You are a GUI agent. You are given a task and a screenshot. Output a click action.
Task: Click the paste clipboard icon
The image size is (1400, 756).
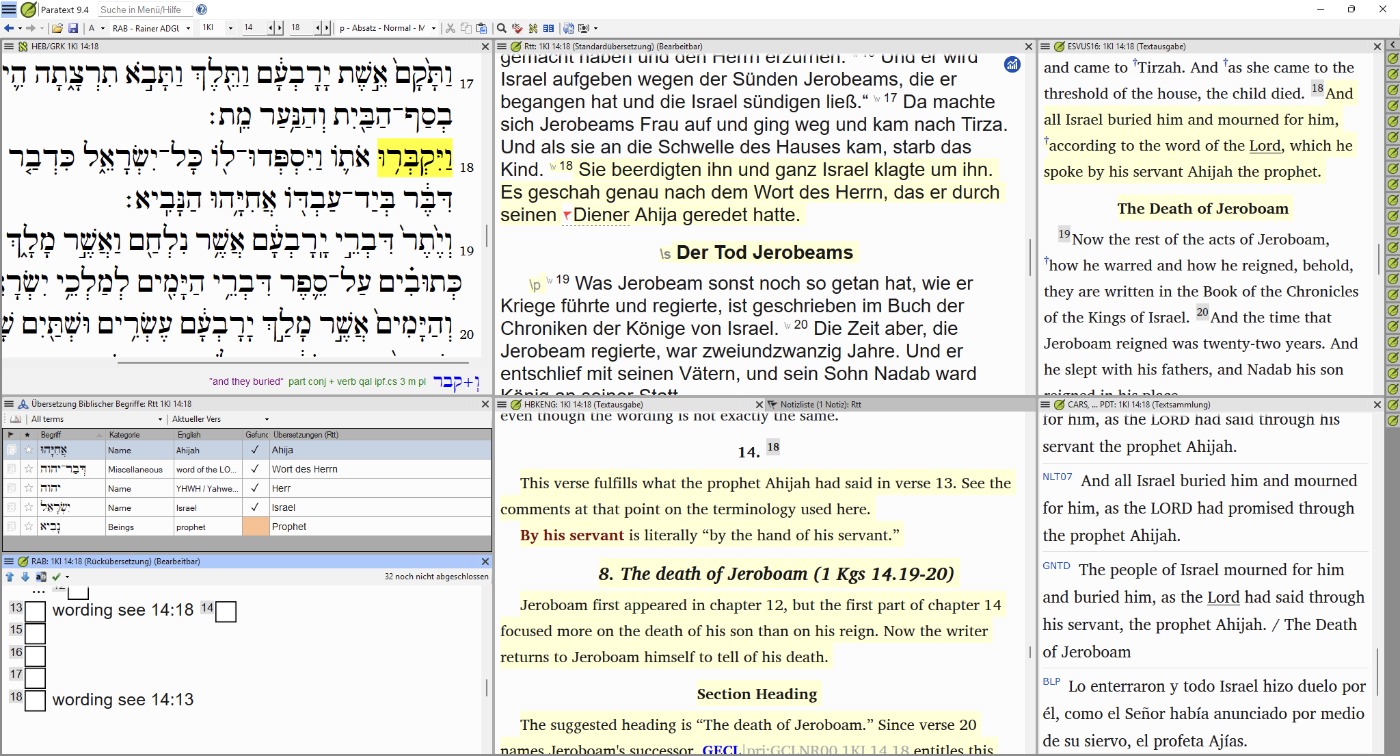click(x=482, y=28)
